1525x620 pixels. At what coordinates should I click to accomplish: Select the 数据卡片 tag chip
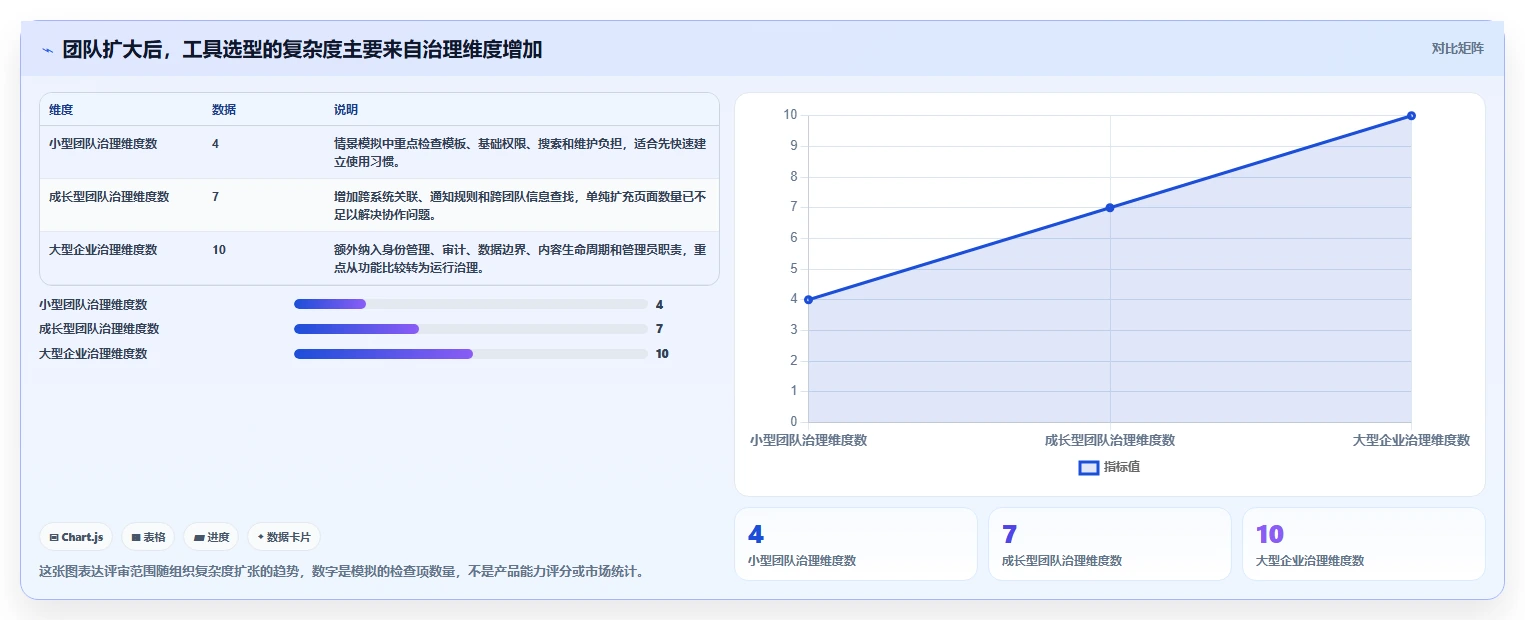(x=284, y=537)
